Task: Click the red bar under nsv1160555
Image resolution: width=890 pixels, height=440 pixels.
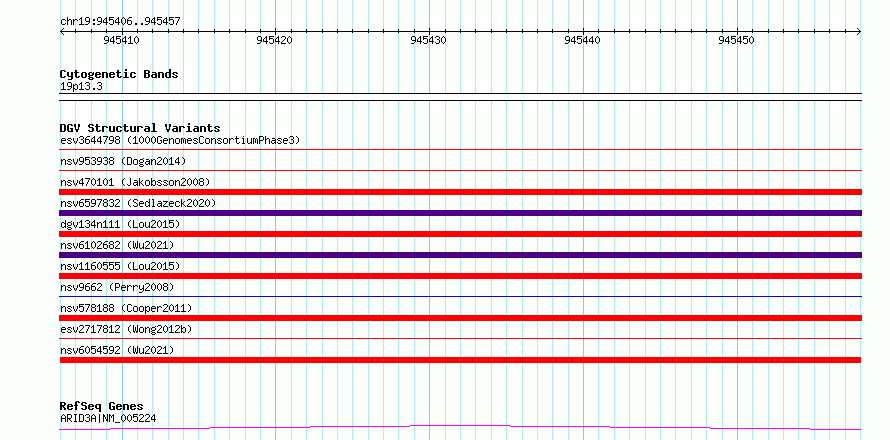Action: click(461, 276)
